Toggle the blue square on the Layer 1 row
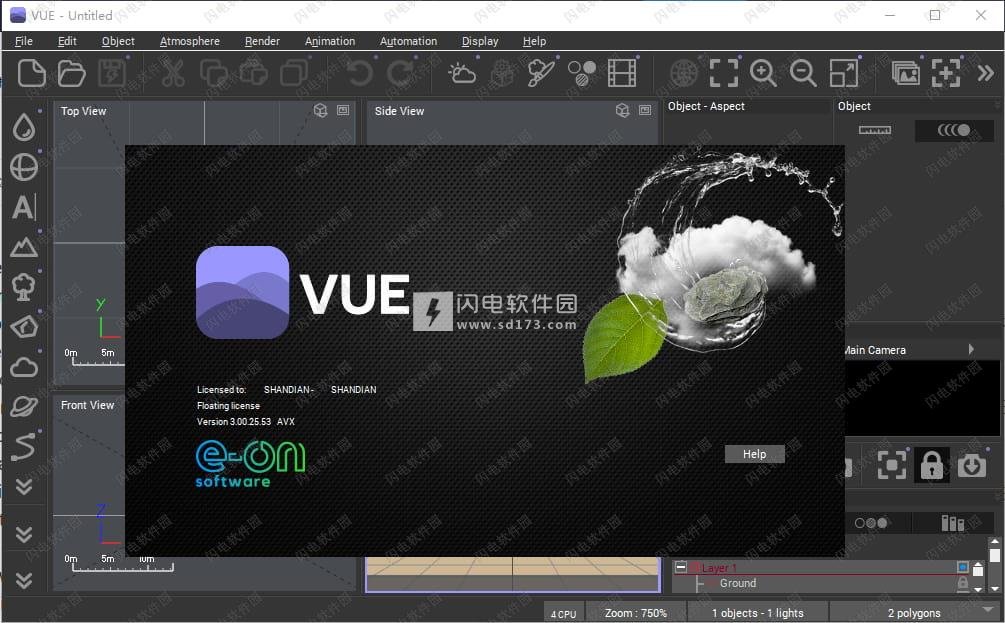1005x623 pixels. (963, 567)
